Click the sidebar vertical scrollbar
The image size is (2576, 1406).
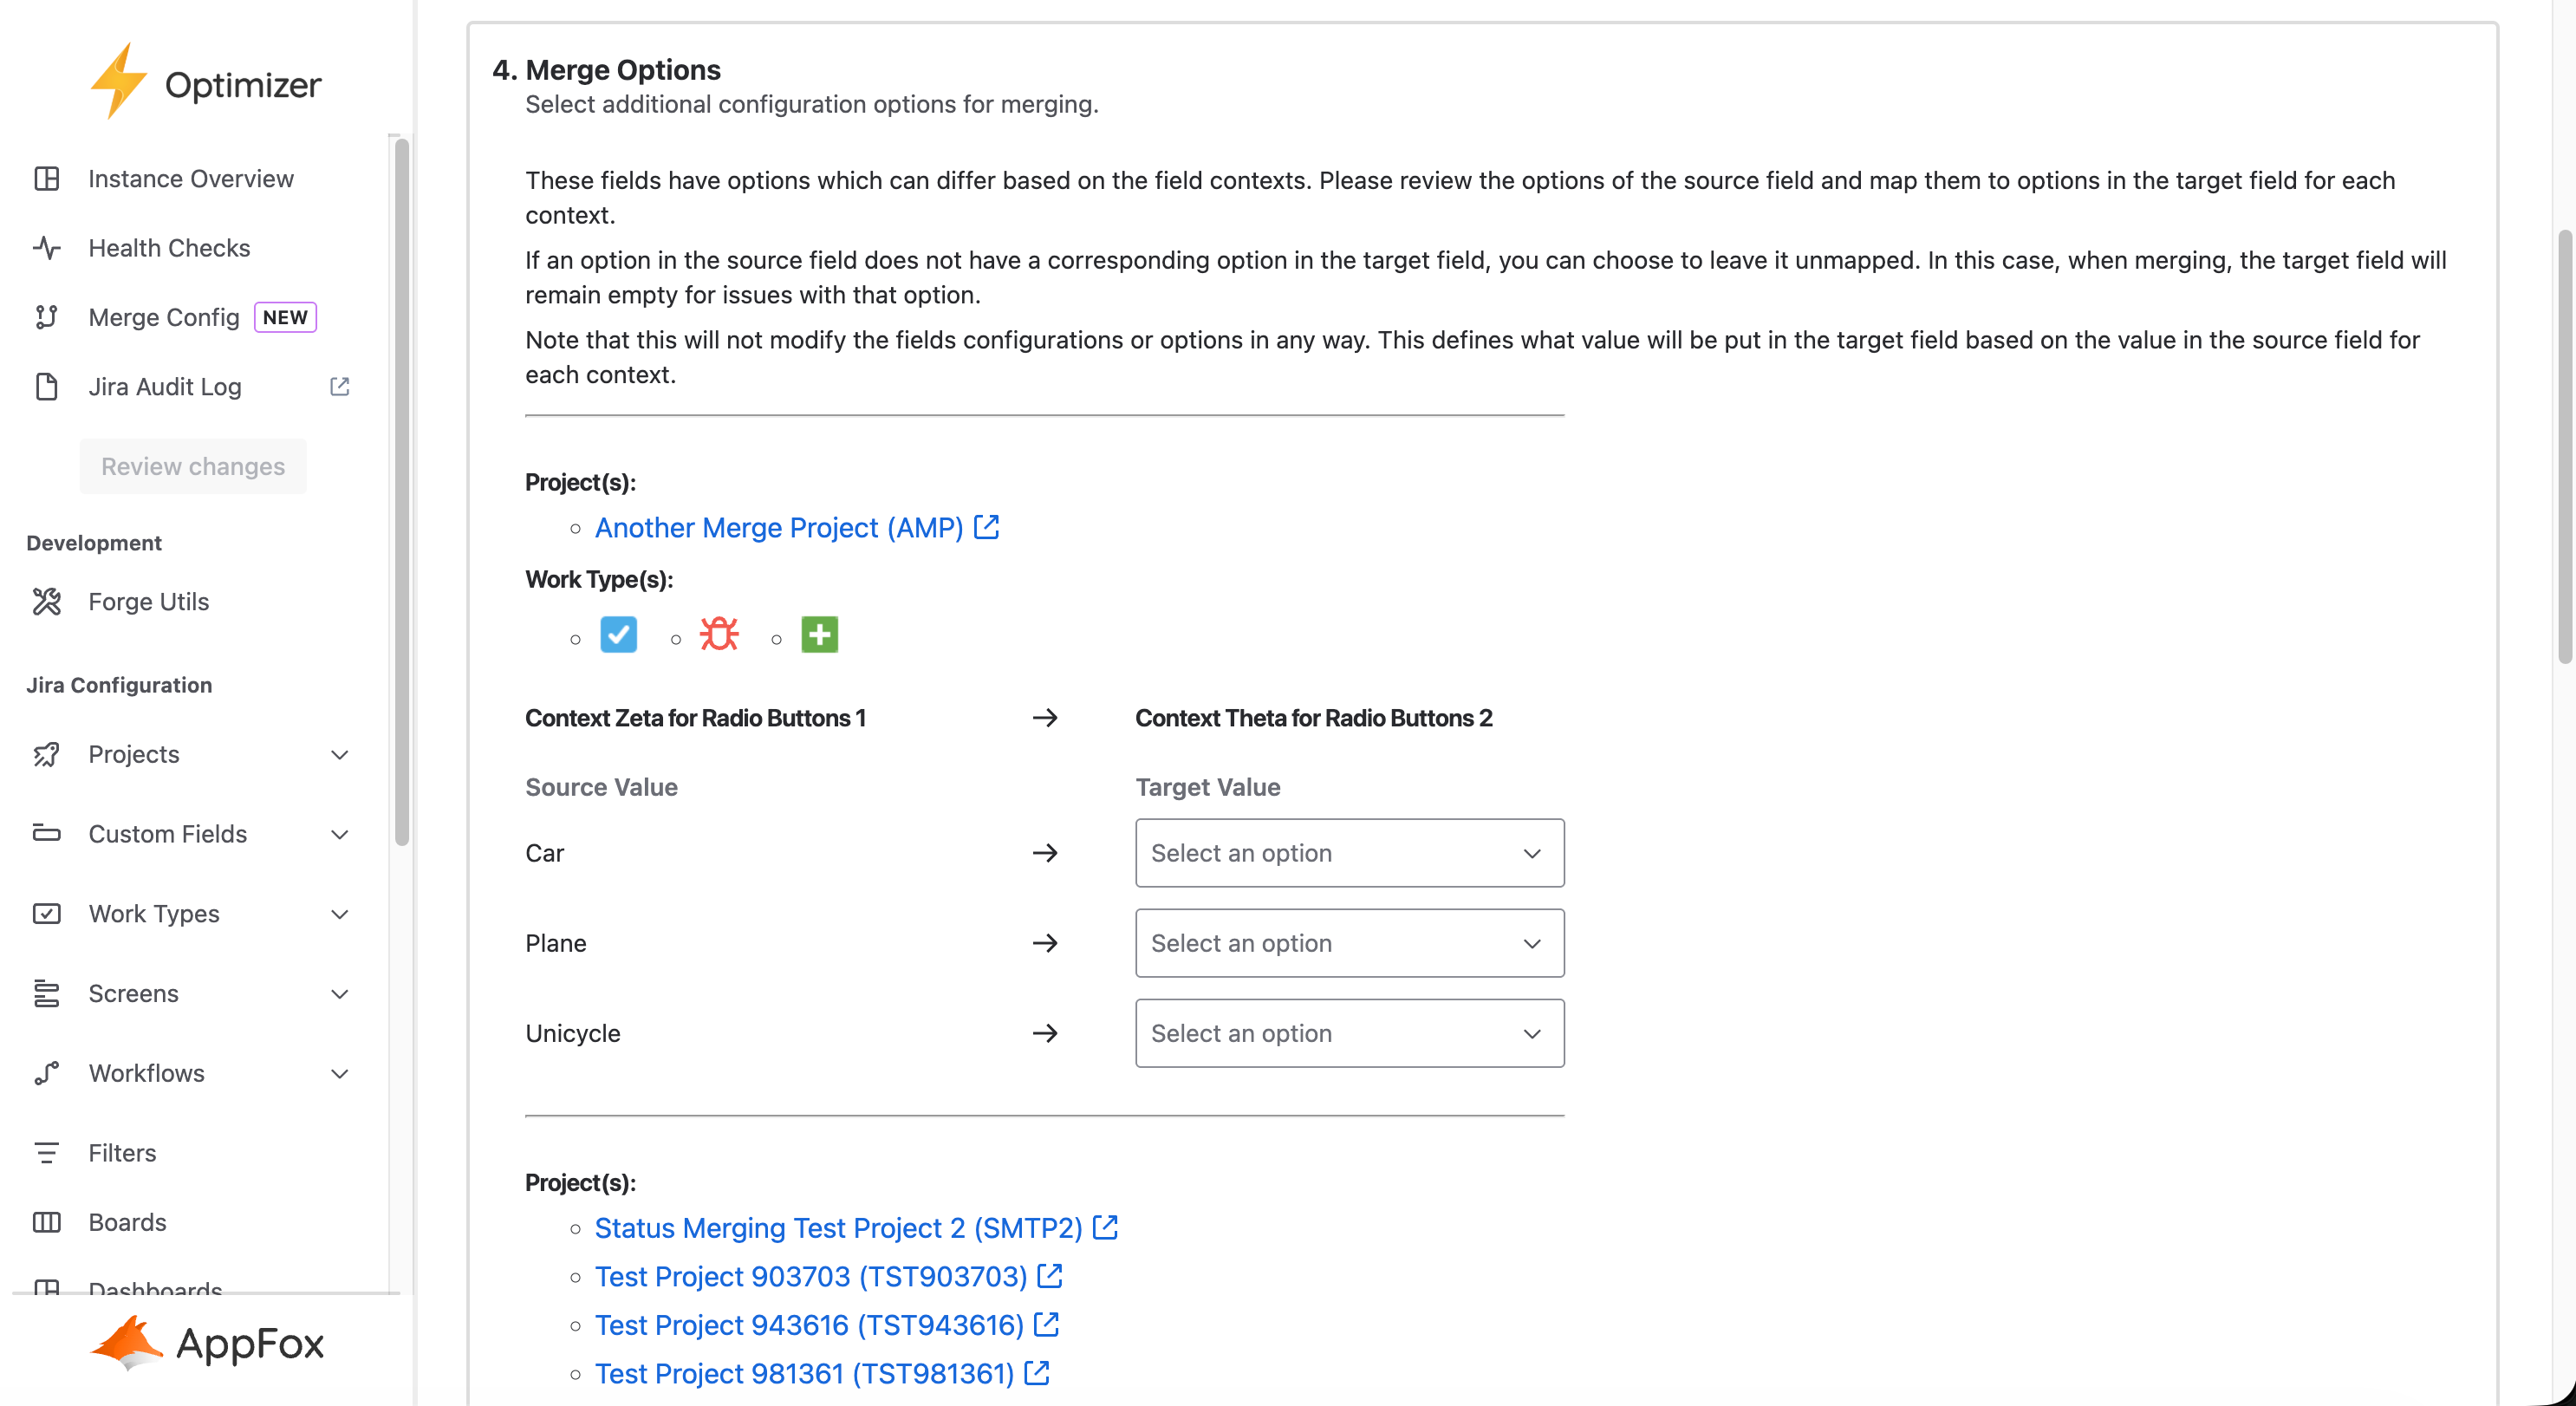coord(402,490)
